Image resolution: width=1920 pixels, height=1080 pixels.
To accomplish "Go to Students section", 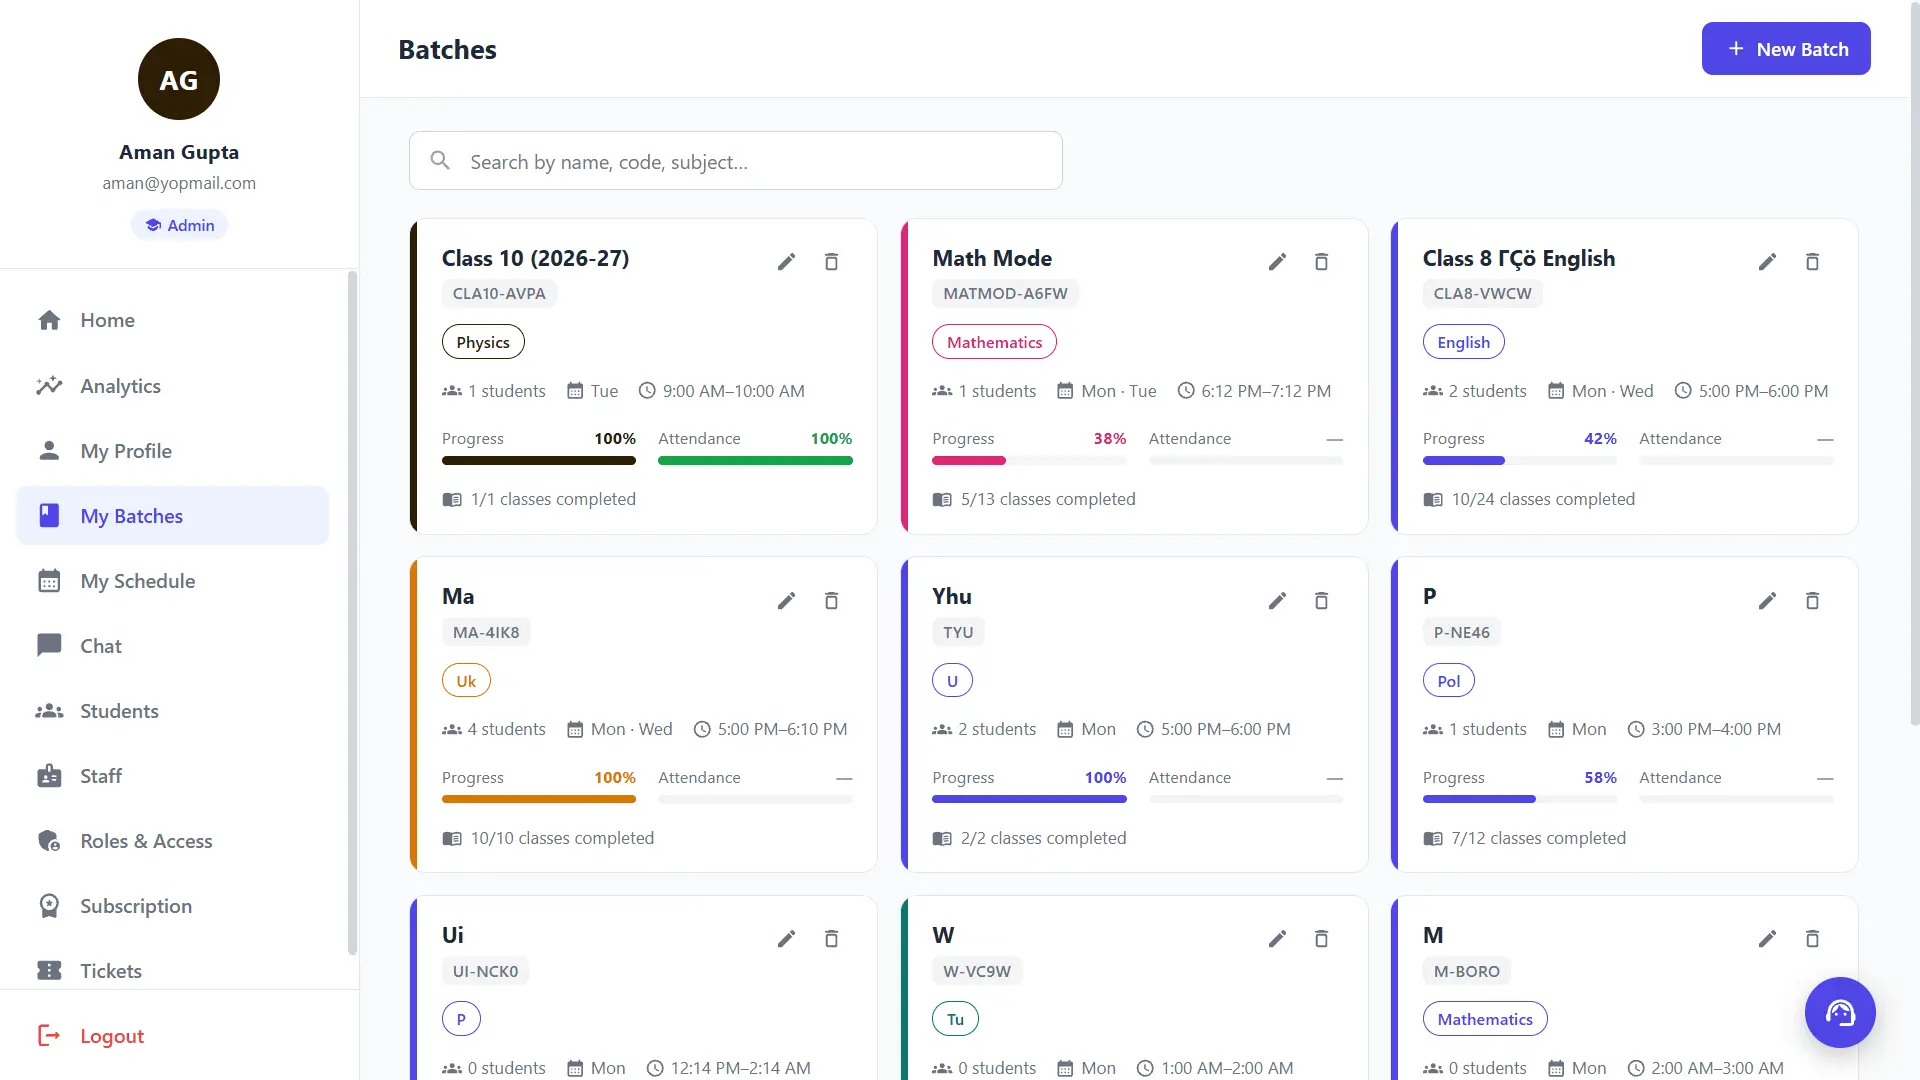I will 173,711.
